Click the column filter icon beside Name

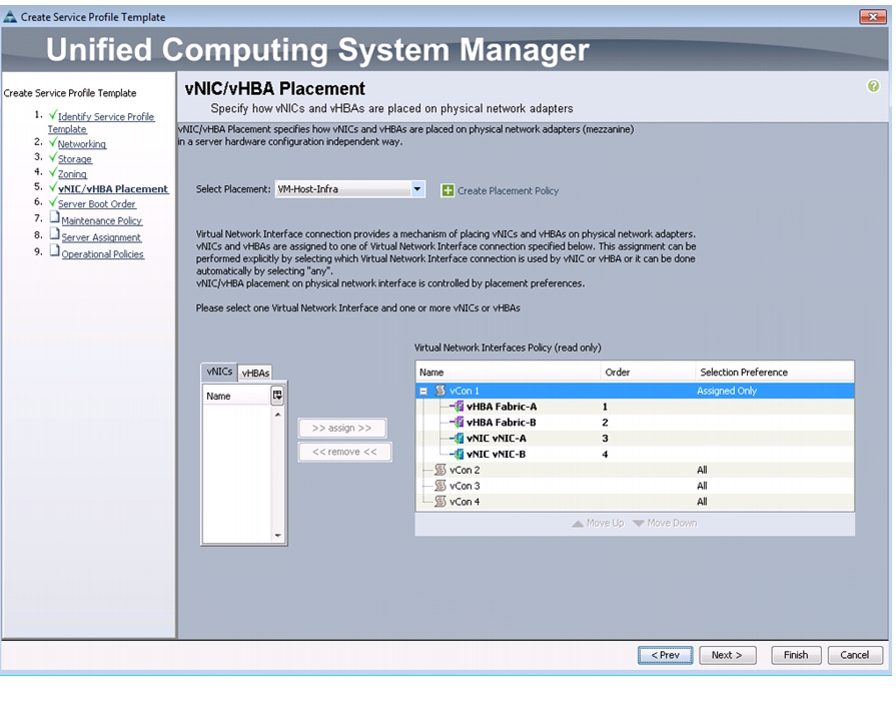coord(277,395)
